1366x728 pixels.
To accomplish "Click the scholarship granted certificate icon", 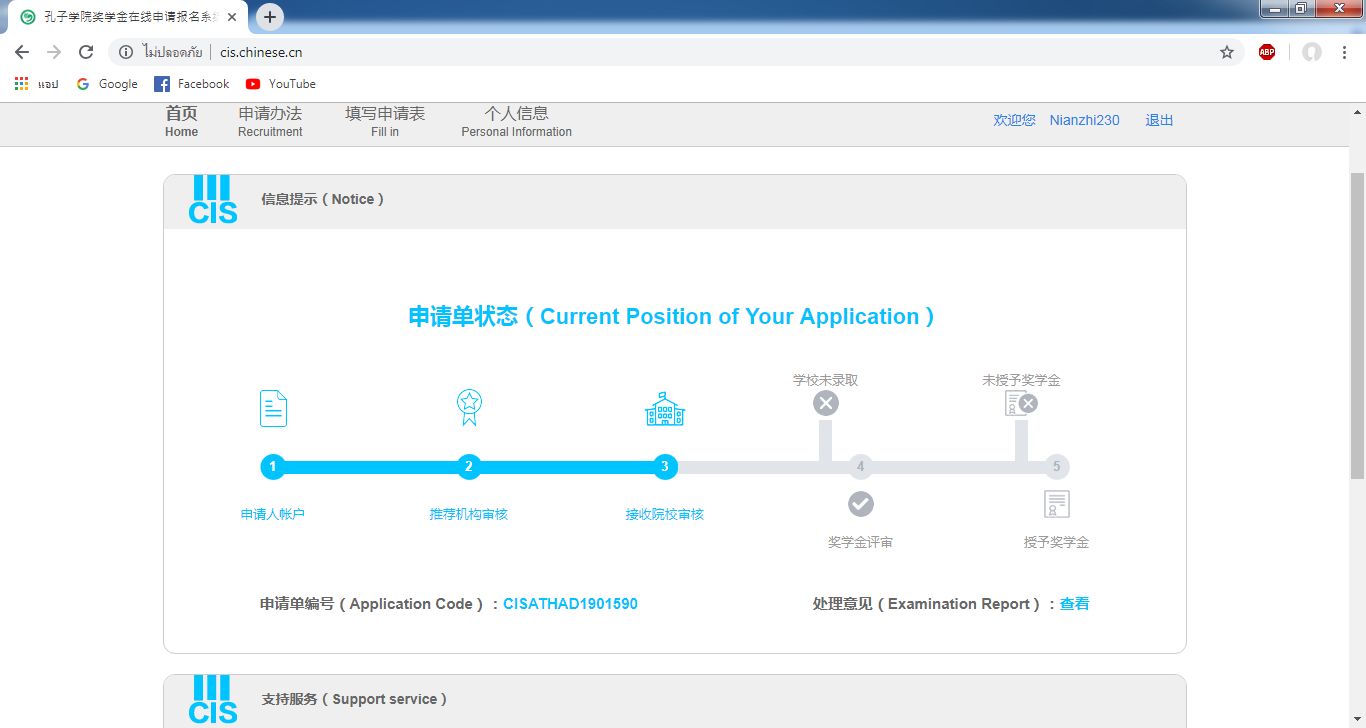I will [1056, 504].
